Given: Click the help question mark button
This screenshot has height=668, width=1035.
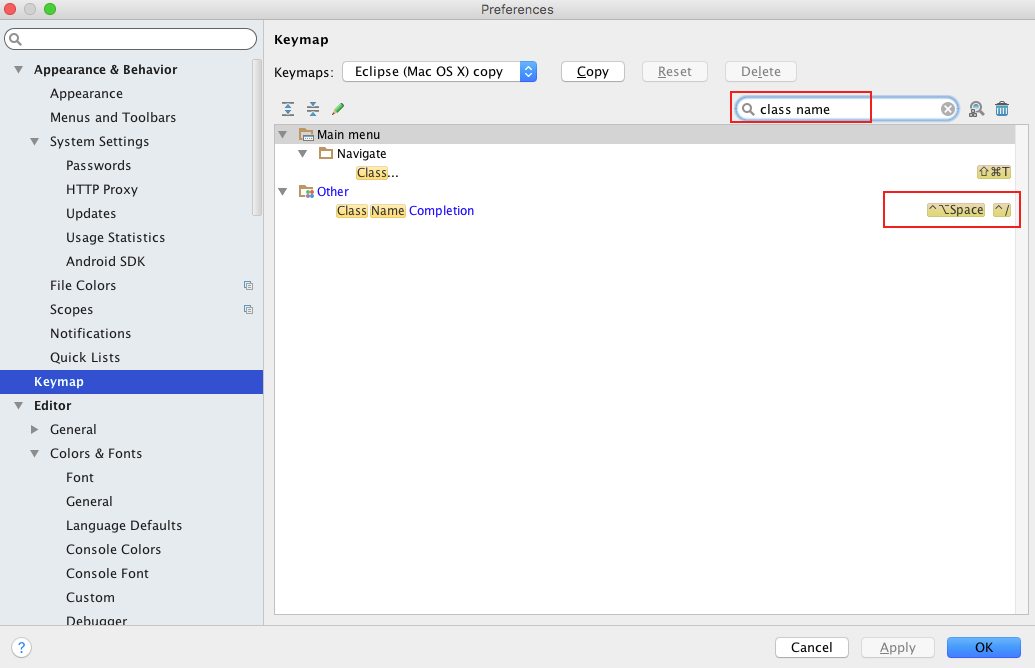Looking at the screenshot, I should [x=21, y=648].
